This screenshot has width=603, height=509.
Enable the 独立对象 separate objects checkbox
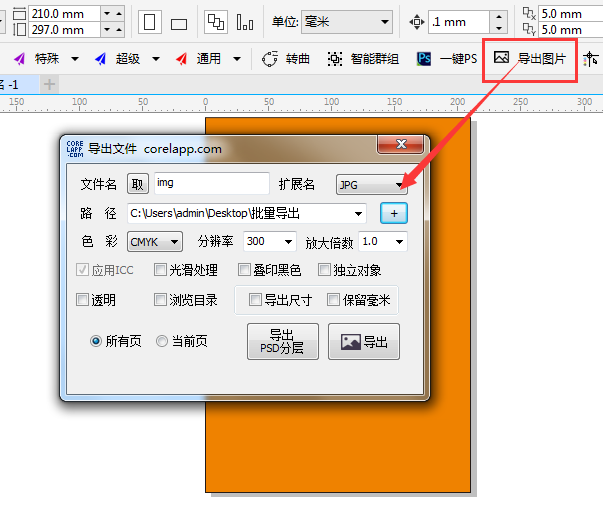pos(324,270)
